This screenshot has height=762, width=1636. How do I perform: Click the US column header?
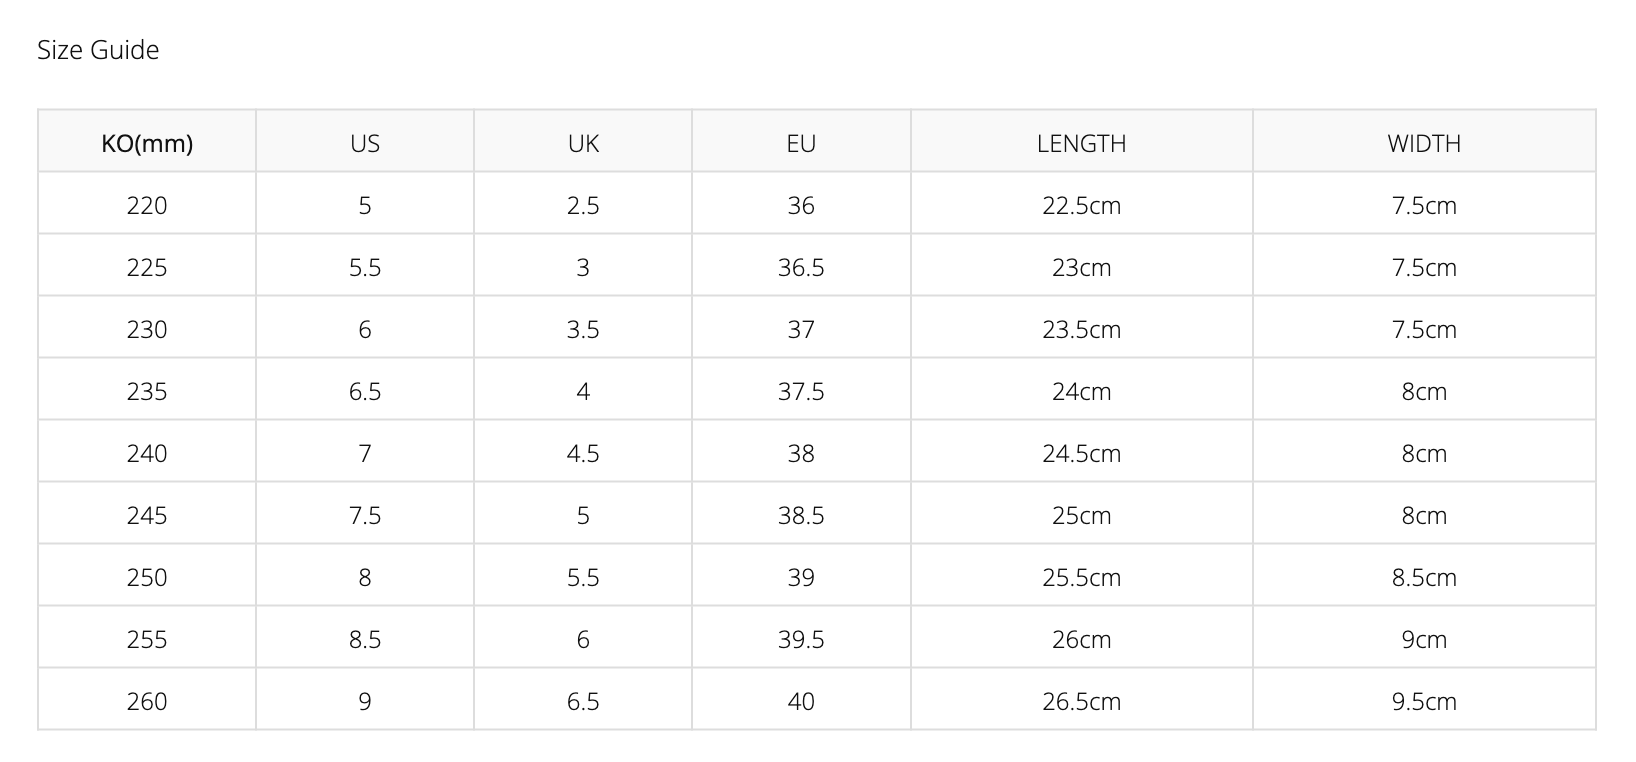point(365,143)
